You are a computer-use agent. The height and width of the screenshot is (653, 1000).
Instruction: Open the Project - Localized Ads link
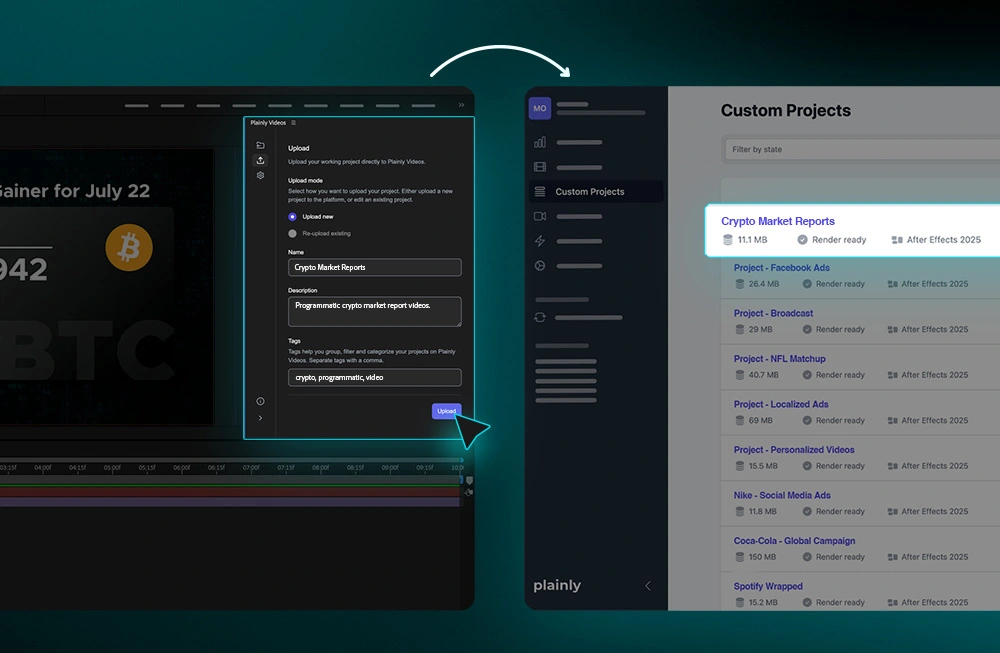[x=781, y=404]
